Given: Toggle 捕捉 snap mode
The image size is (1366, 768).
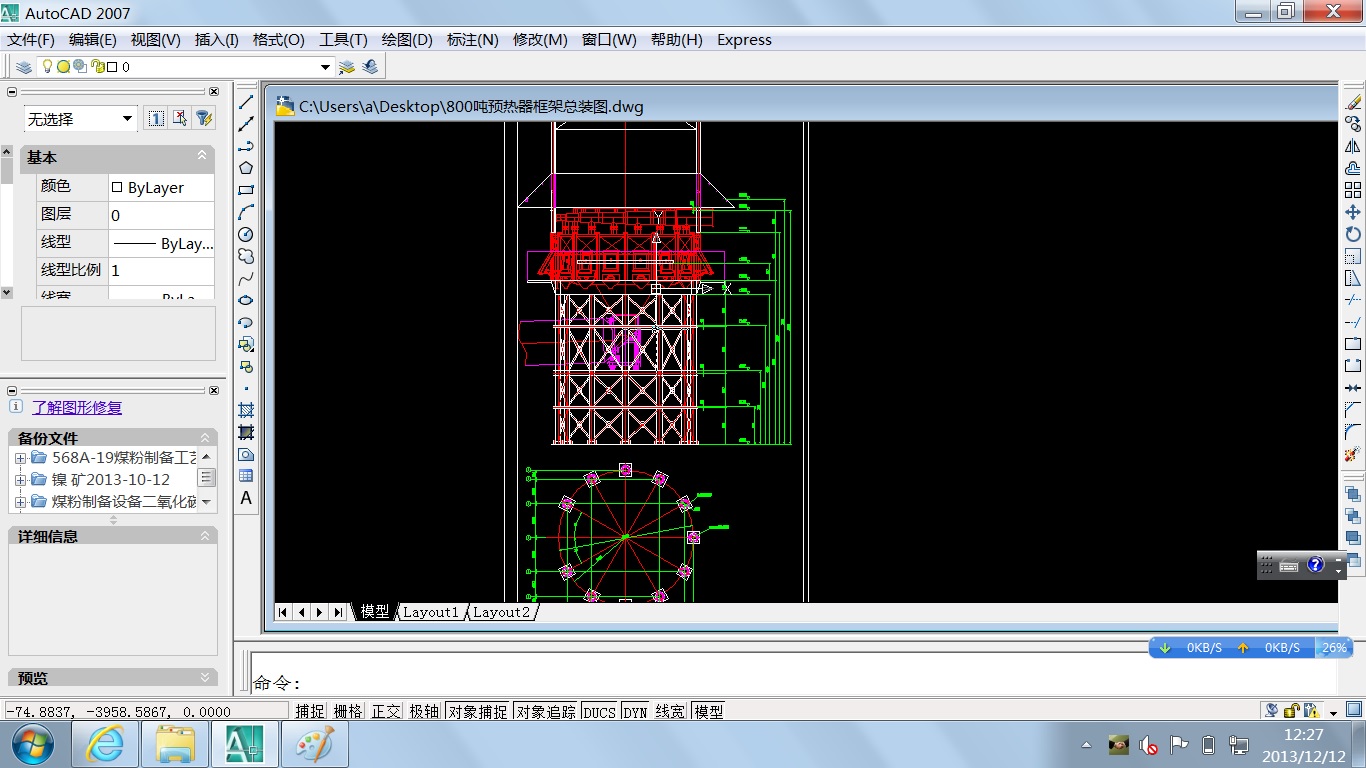Looking at the screenshot, I should [x=310, y=712].
